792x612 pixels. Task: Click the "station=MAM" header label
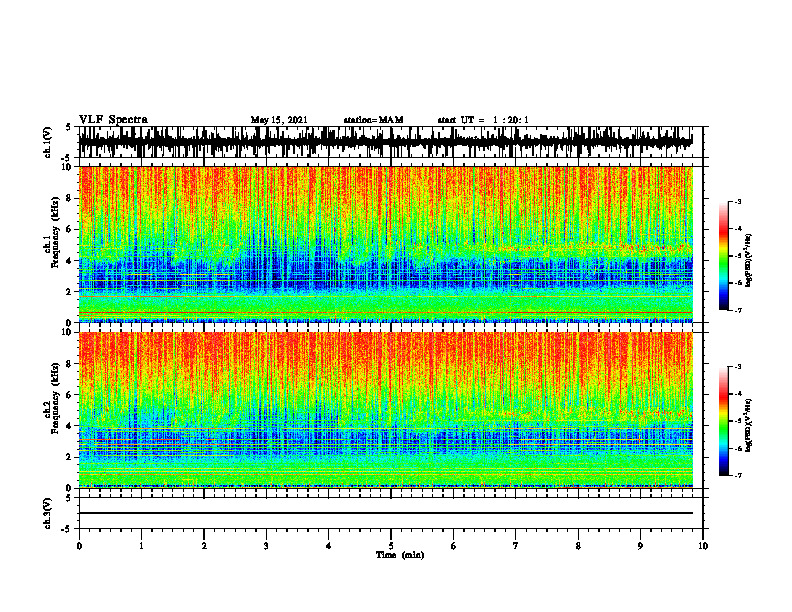[x=374, y=120]
